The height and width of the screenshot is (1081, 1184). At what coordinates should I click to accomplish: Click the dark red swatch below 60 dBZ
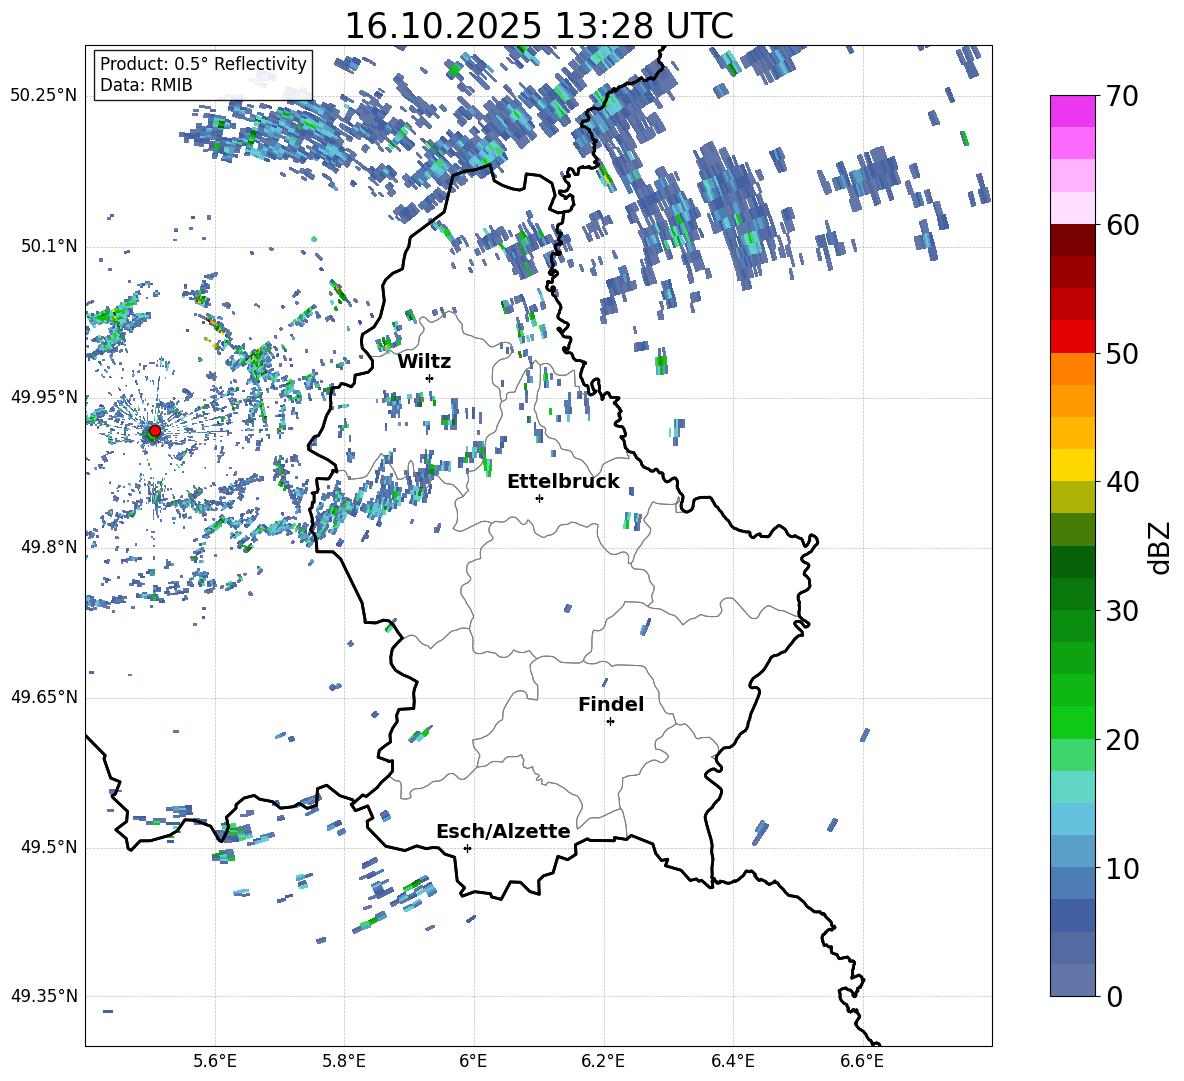1072,240
